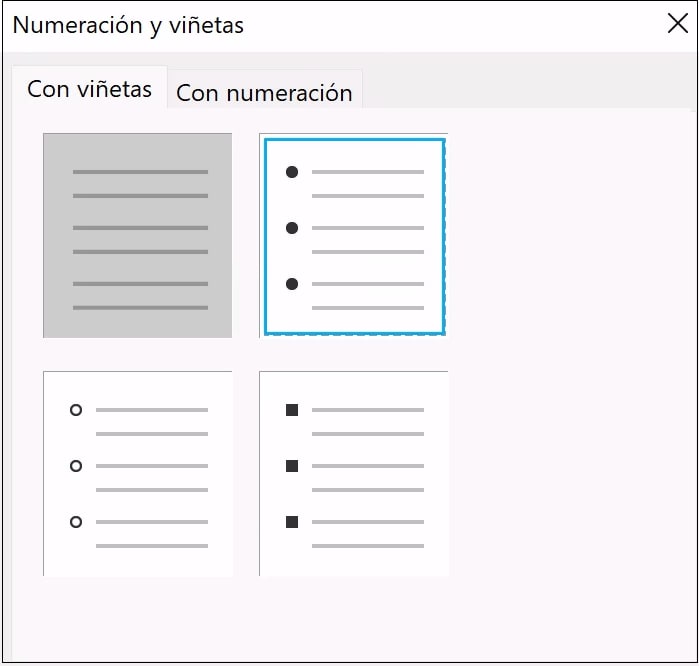Switch to the Con viñetas tab
The width and height of the screenshot is (699, 666).
pos(89,89)
